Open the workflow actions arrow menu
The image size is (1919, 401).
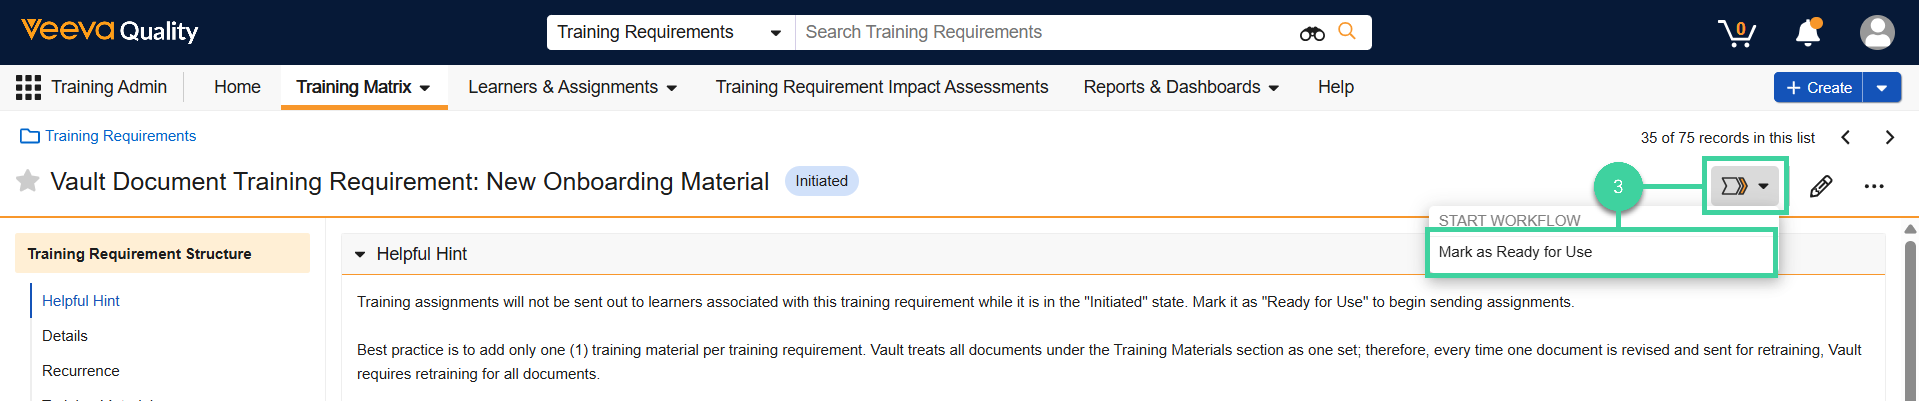1745,186
